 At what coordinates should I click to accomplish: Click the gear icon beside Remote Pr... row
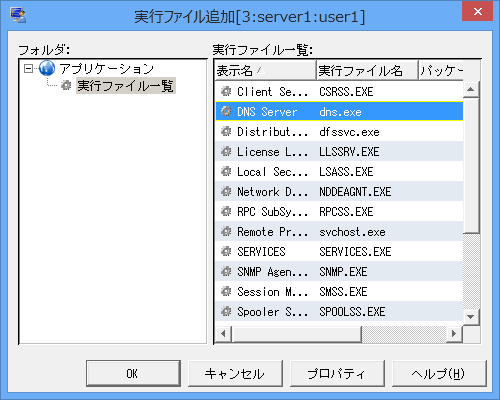coord(226,231)
